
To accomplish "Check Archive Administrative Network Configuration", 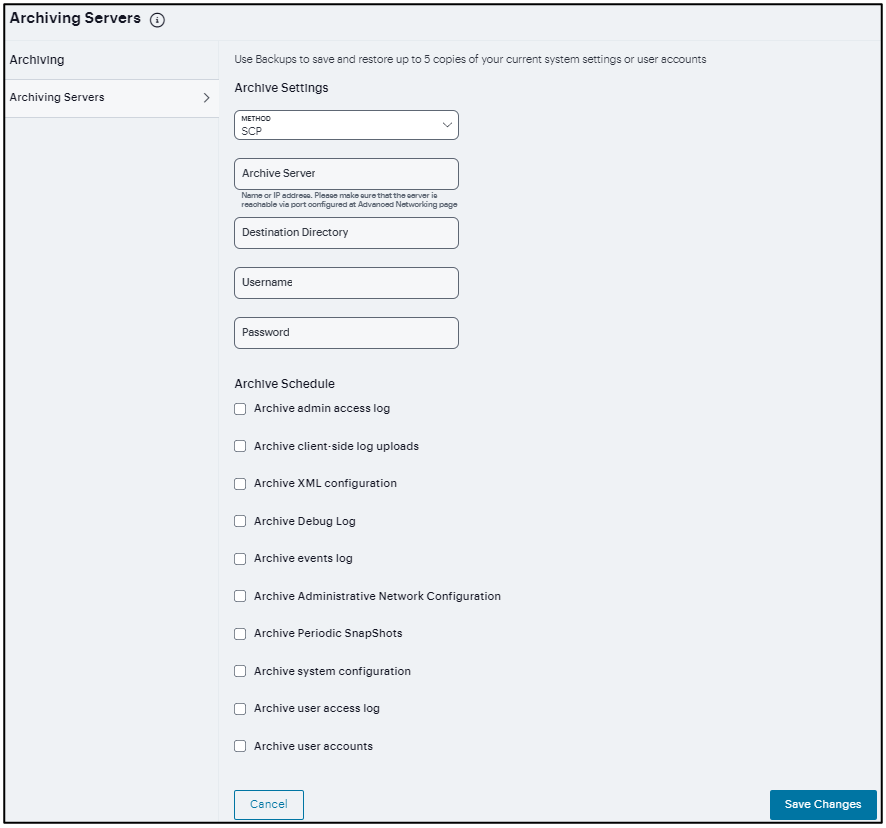I will click(x=240, y=596).
